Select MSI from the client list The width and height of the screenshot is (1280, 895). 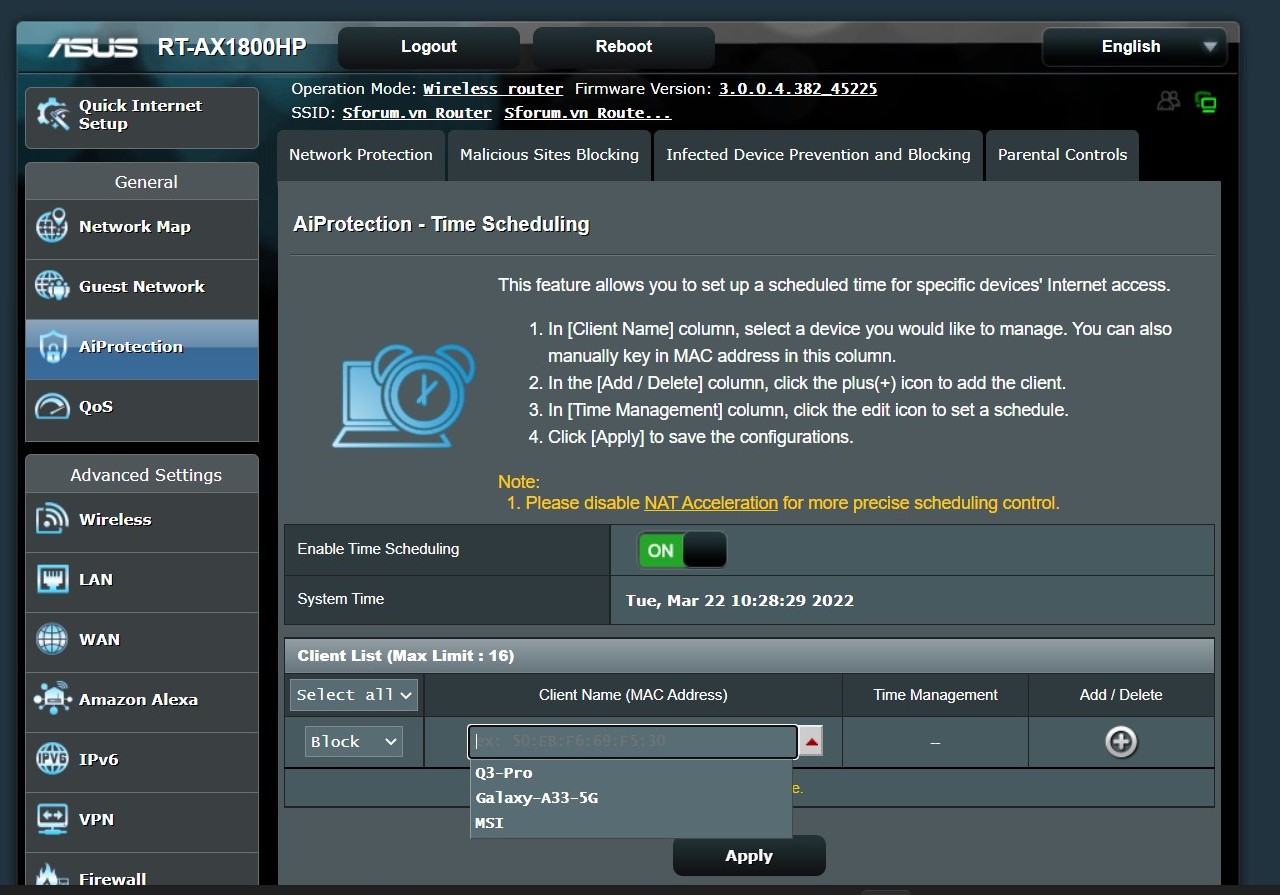point(631,823)
